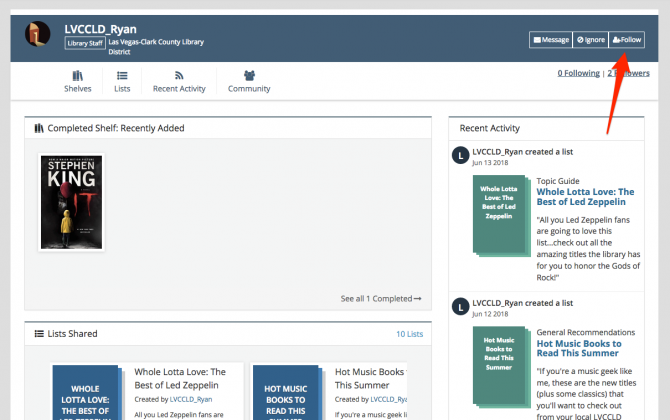Open the 0 Following link
Viewport: 670px width, 420px height.
[579, 73]
